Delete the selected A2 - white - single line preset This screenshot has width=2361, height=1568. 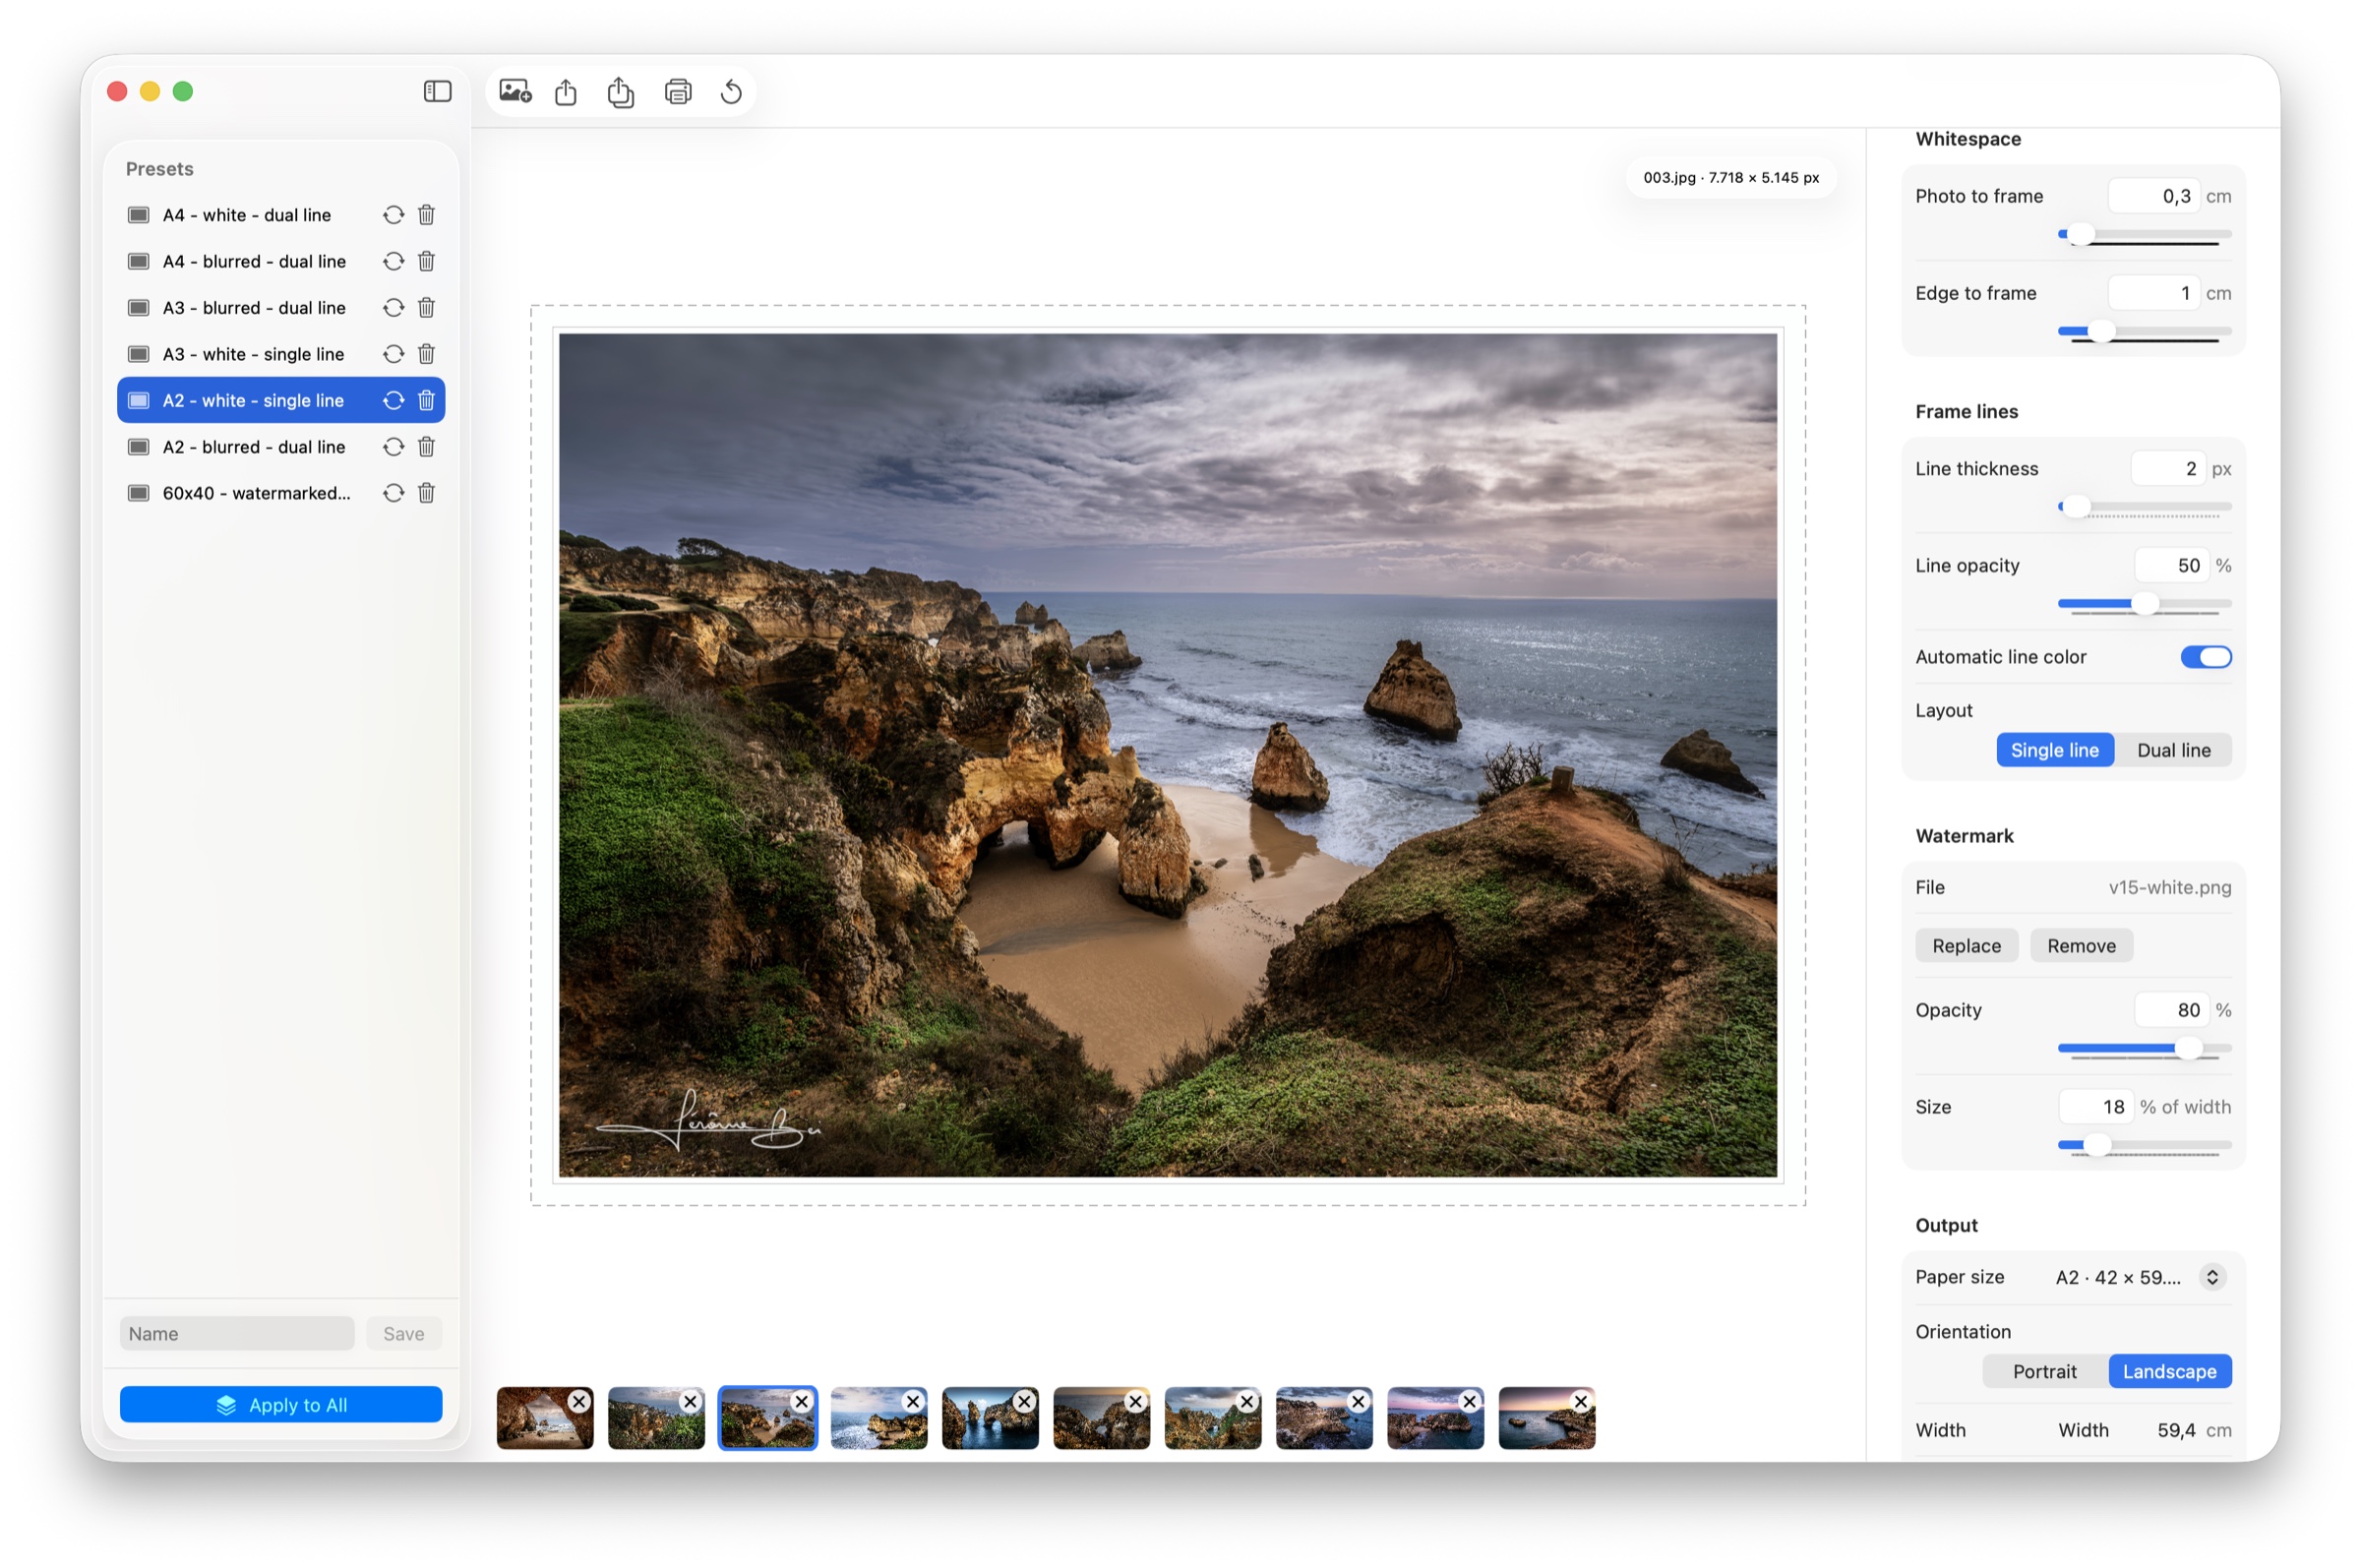[x=426, y=400]
